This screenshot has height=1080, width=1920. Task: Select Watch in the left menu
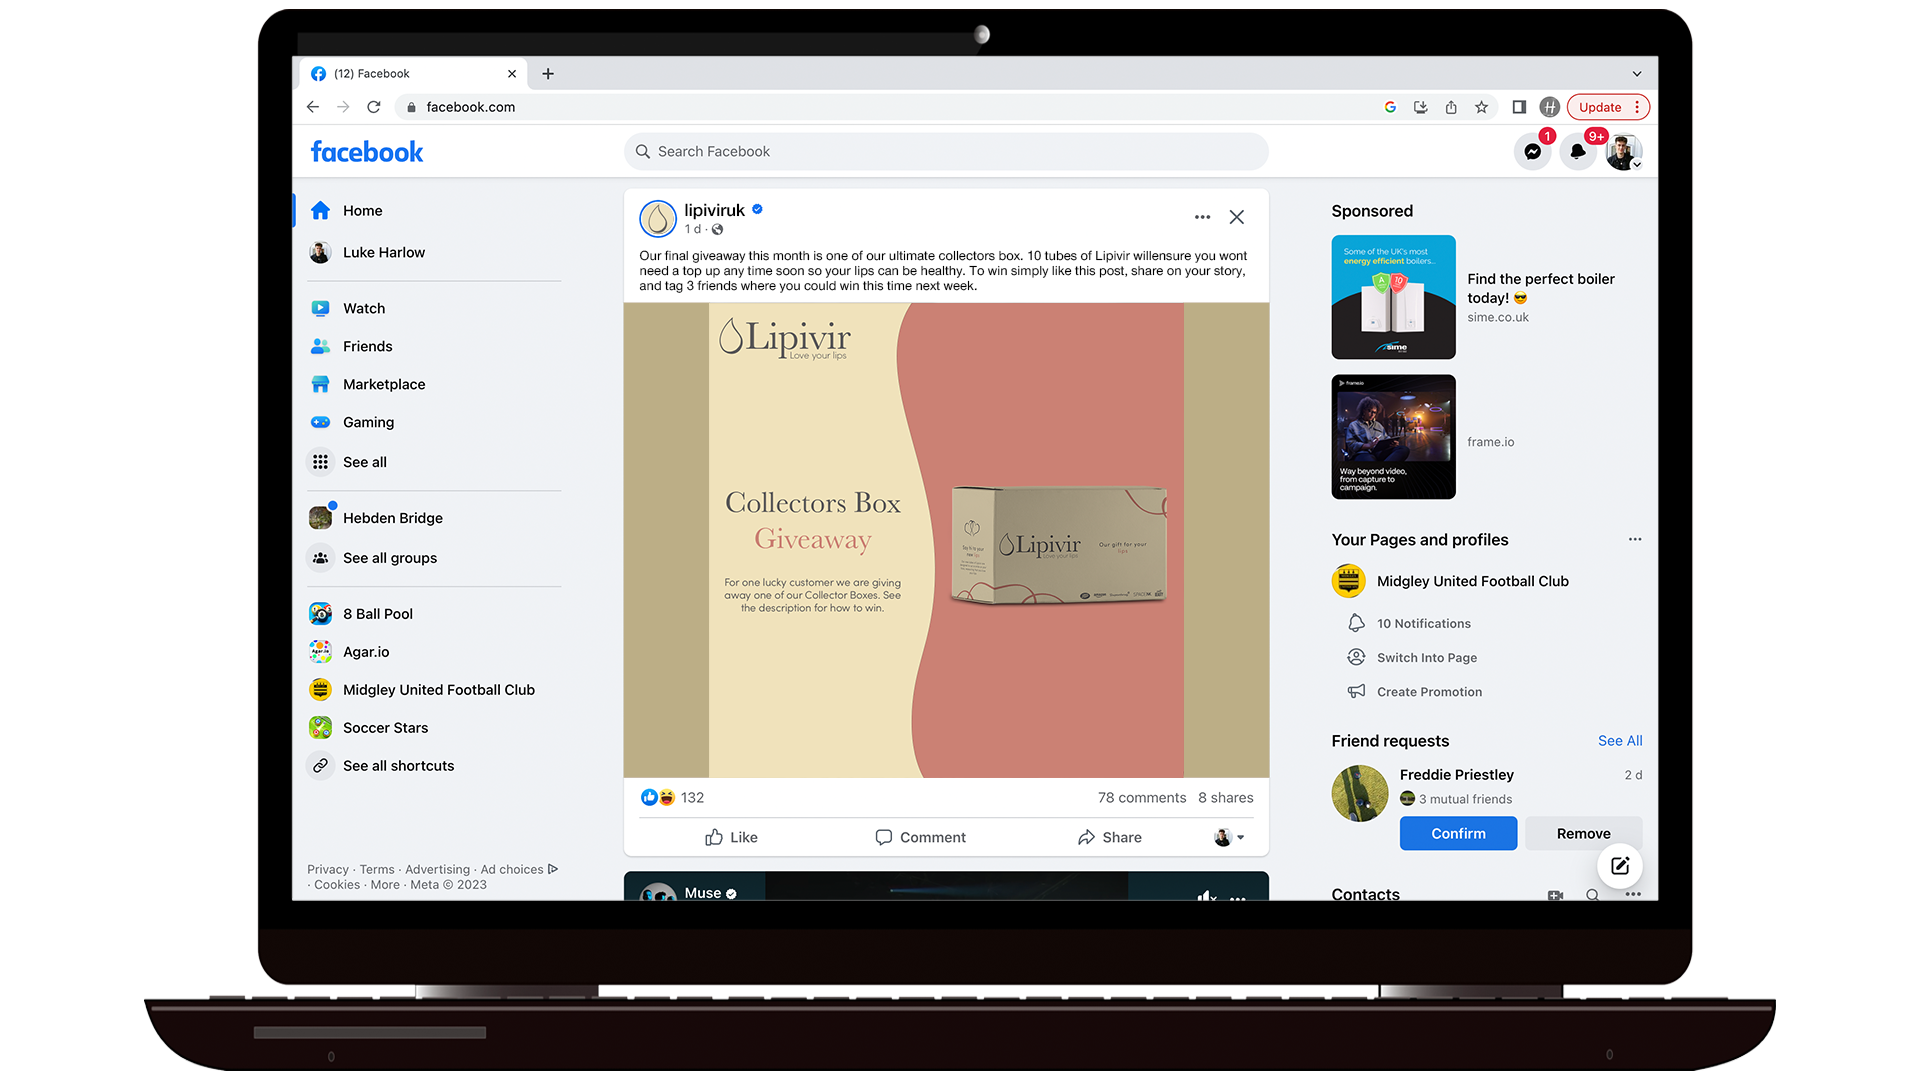363,308
